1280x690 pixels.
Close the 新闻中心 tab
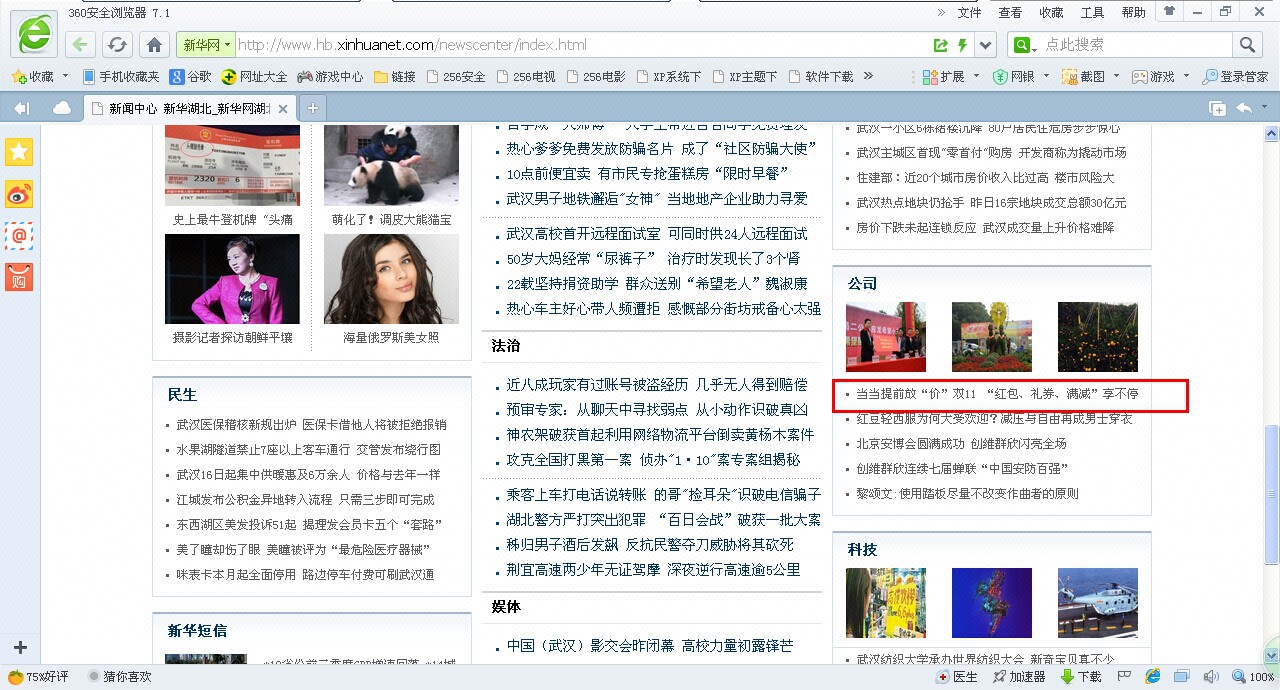[x=283, y=109]
